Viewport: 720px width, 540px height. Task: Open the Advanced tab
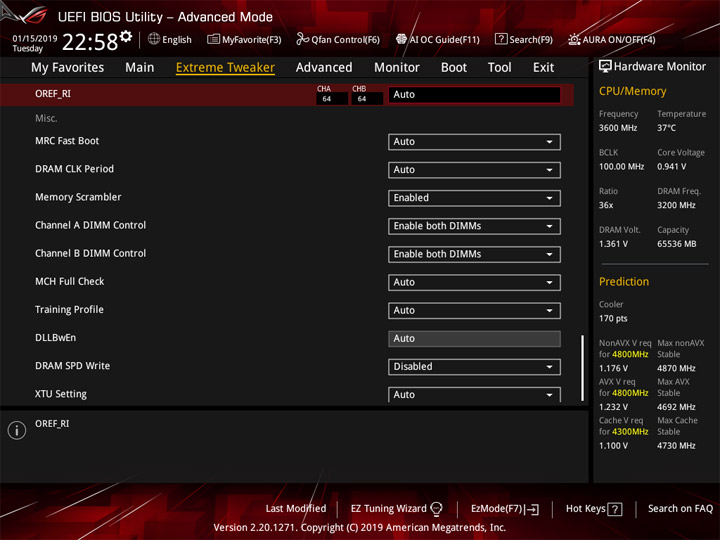(324, 68)
